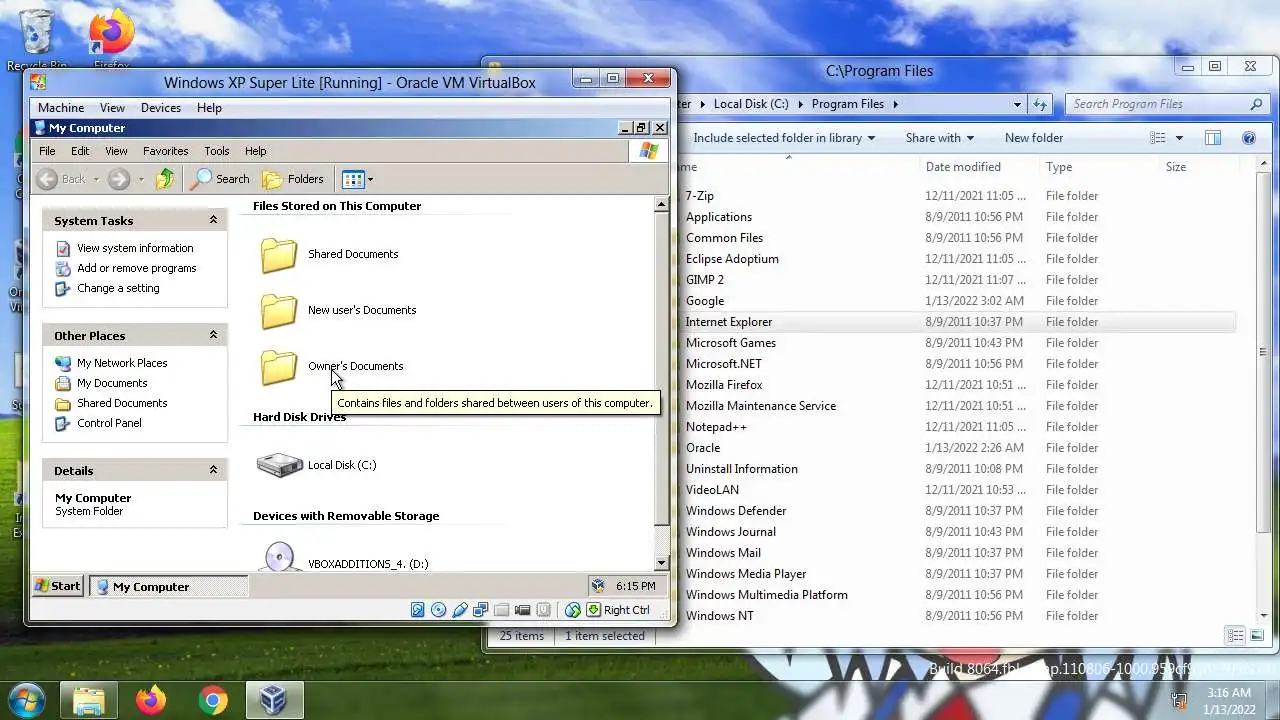1280x720 pixels.
Task: Open the VirtualBox Devices menu
Action: tap(161, 108)
